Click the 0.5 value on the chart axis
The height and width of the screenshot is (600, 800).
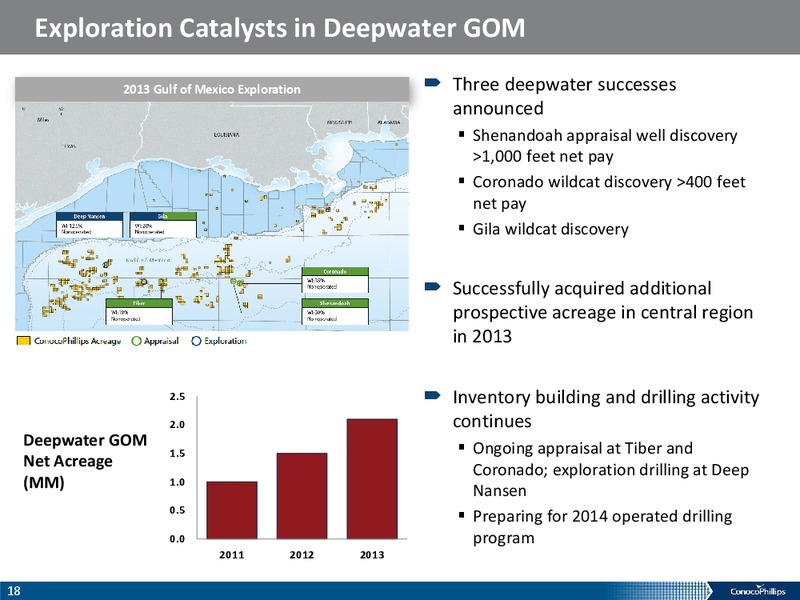coord(177,510)
